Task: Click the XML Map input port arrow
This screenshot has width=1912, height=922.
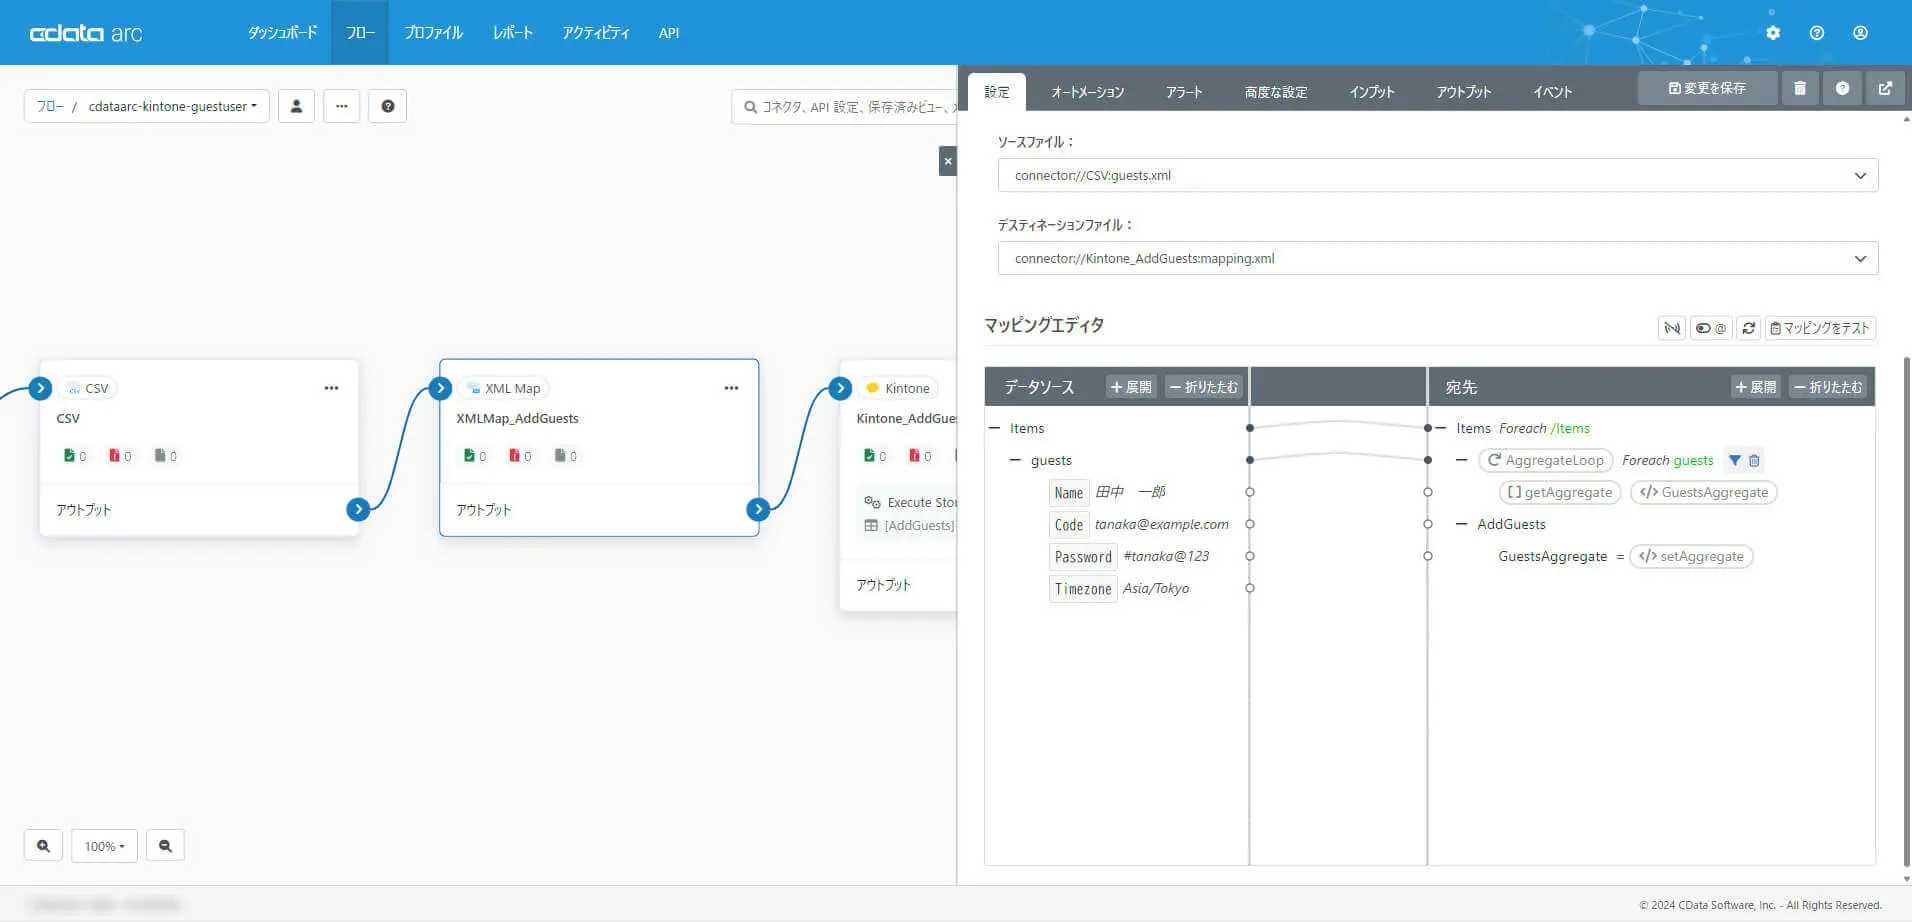Action: 440,388
